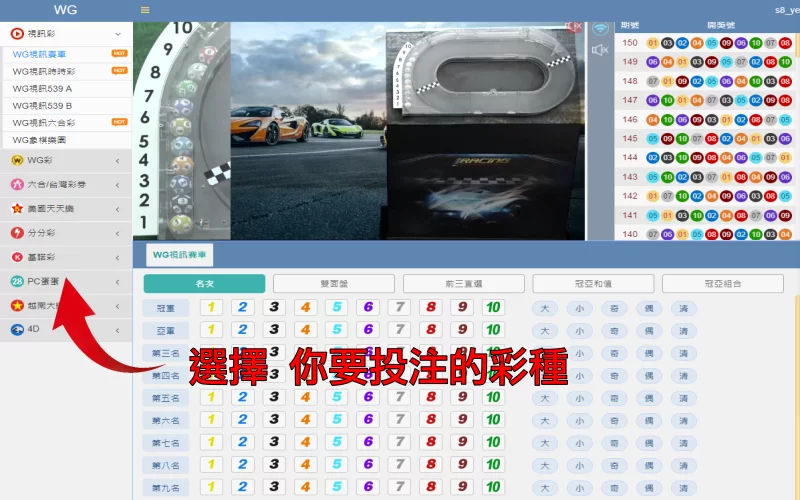Click the 視訊彩 red play icon
This screenshot has height=500, width=800.
tap(18, 33)
